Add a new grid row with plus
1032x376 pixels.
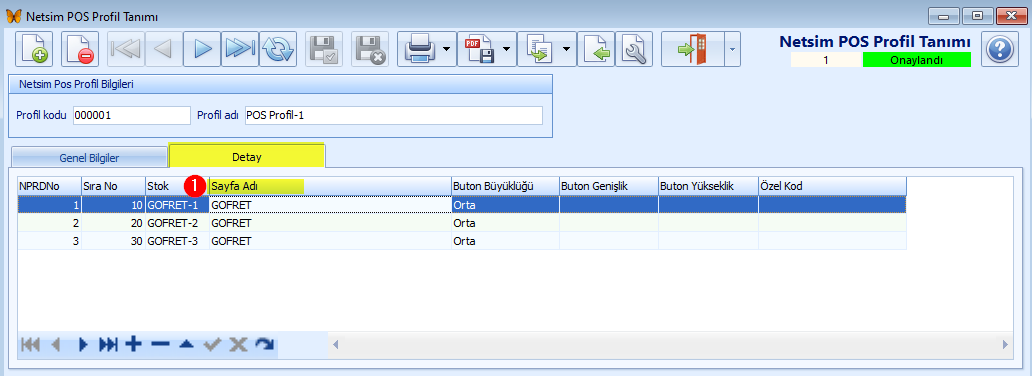[134, 344]
